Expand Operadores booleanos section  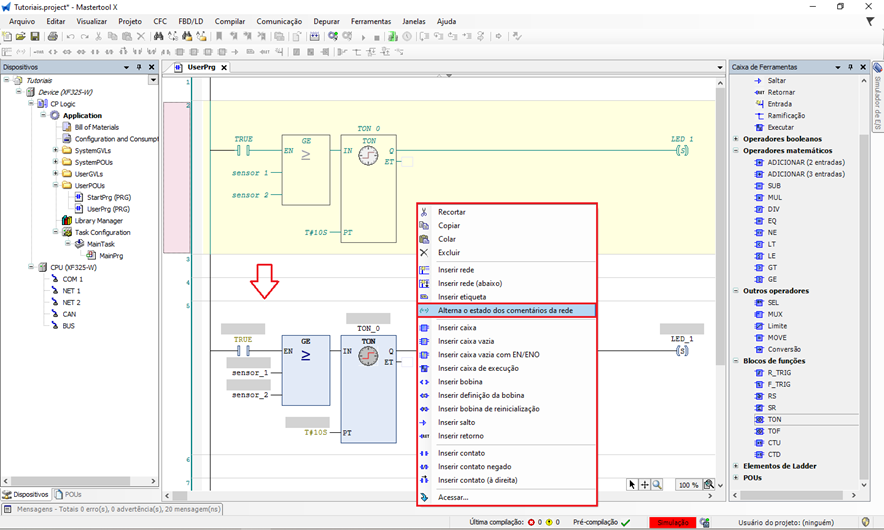[736, 139]
